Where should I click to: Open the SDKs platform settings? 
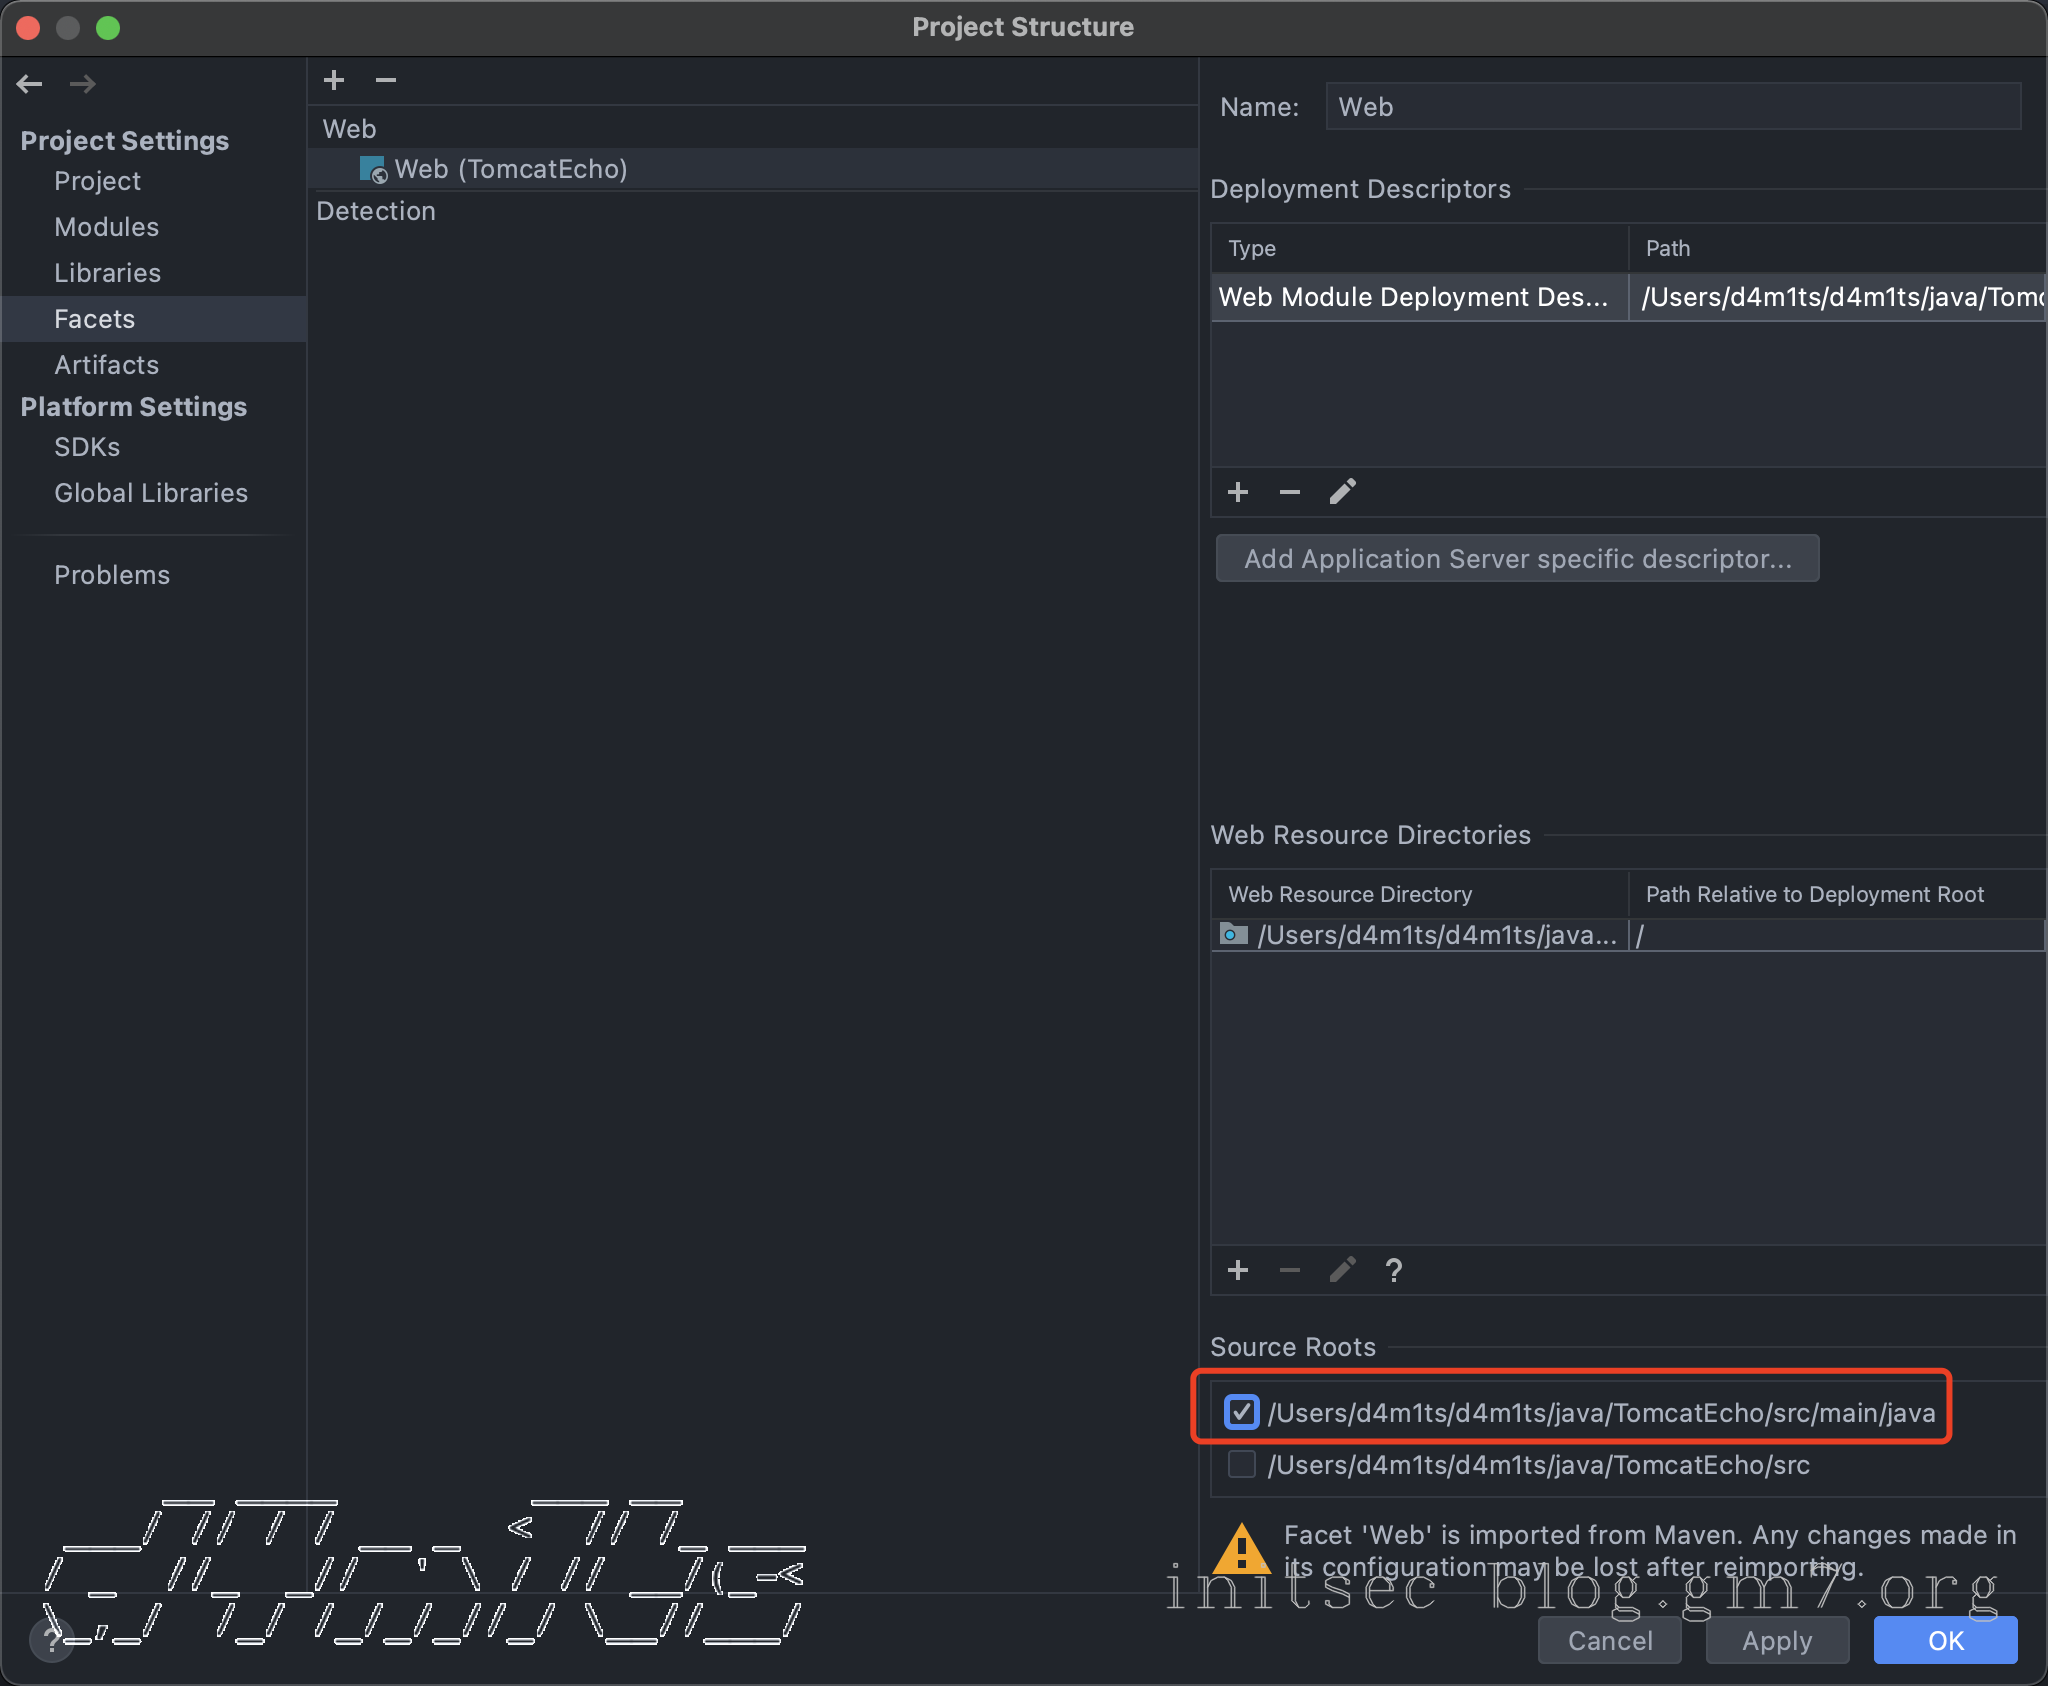(x=87, y=447)
